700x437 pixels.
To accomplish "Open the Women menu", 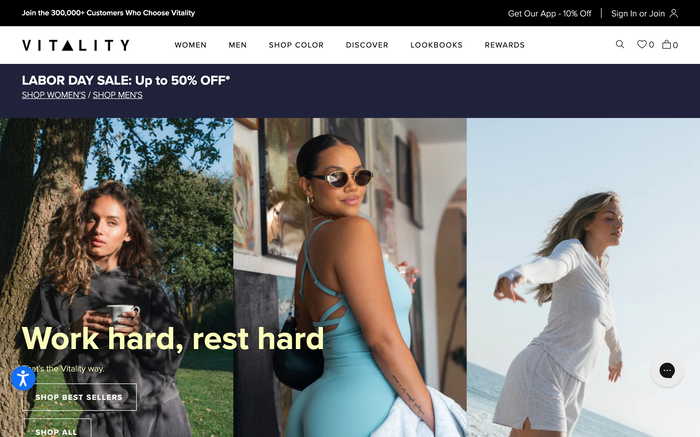I will (191, 45).
